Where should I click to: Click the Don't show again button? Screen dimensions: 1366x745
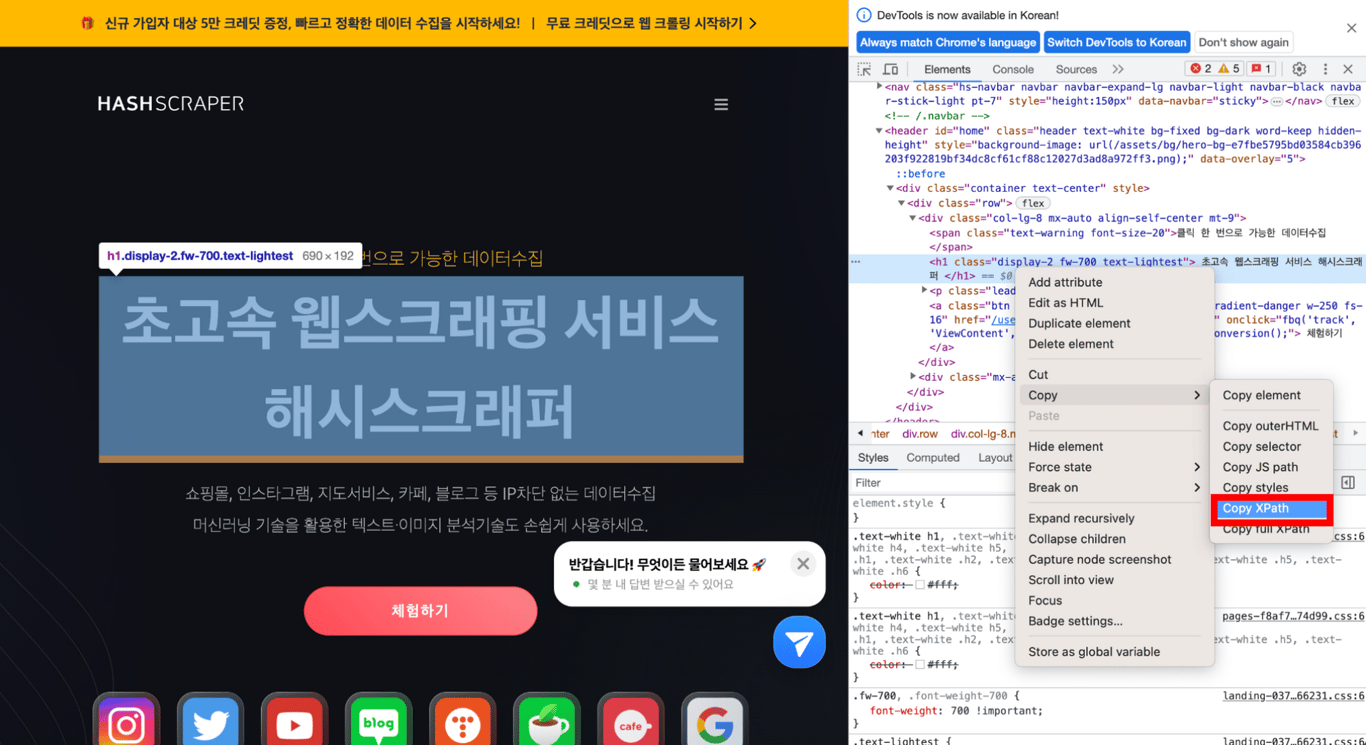tap(1243, 42)
